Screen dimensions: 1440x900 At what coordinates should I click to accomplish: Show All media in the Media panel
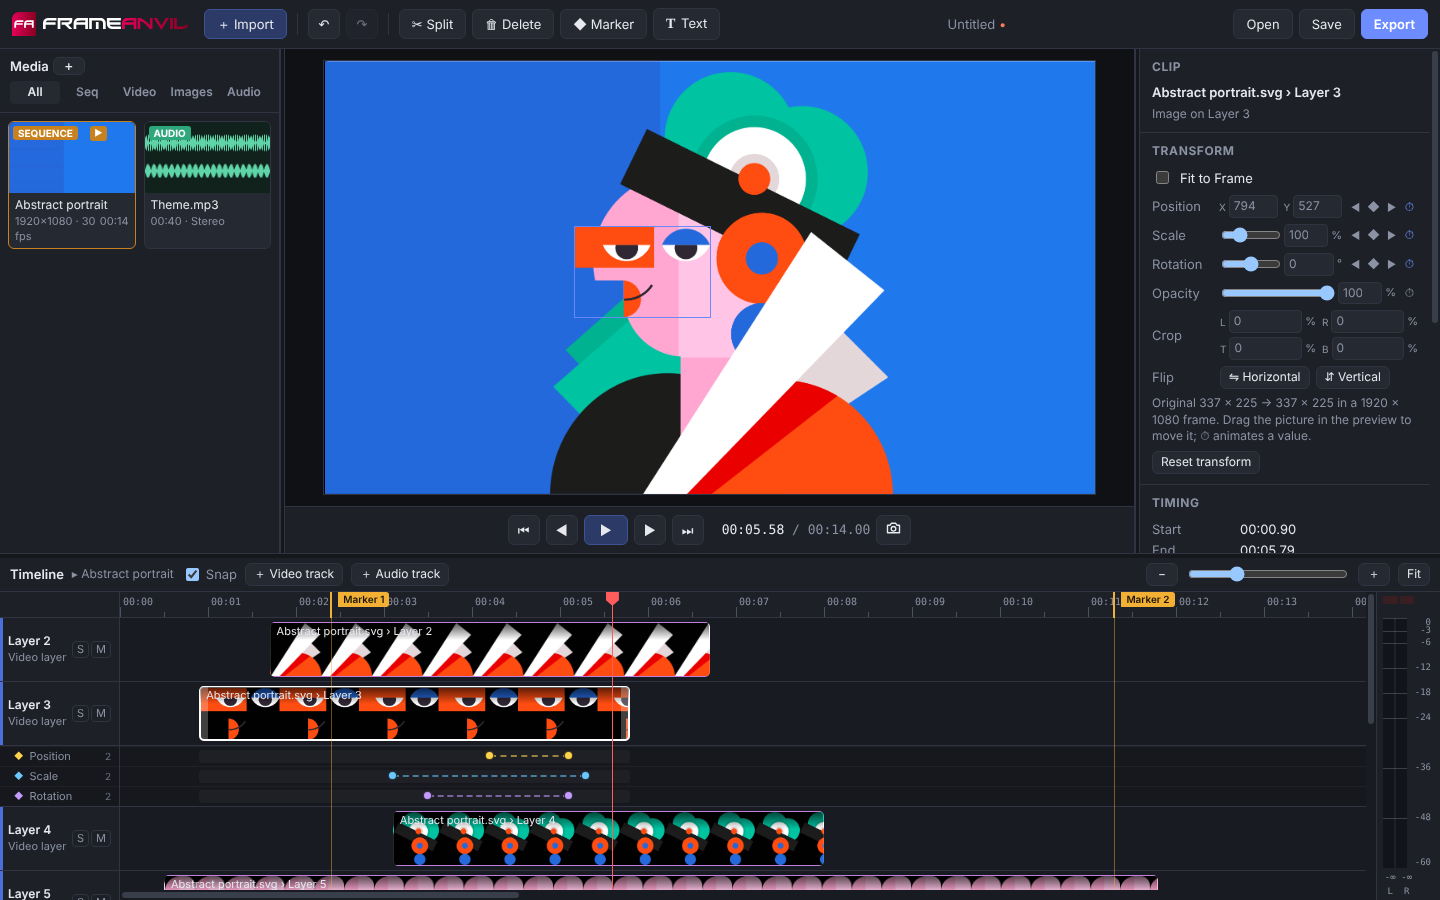pos(35,92)
